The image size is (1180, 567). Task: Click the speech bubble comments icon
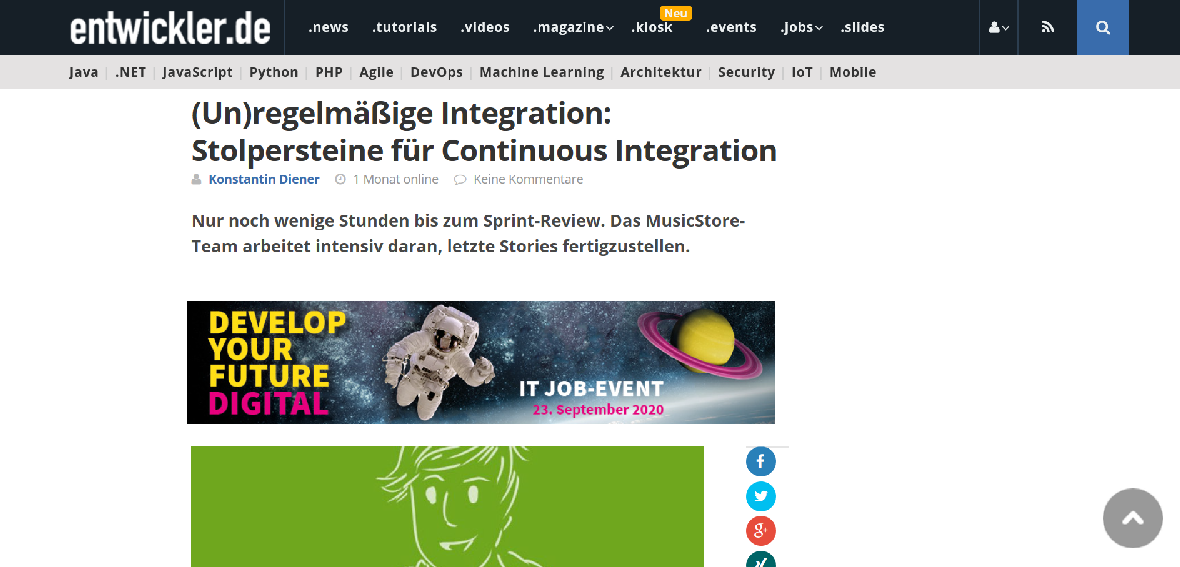(x=460, y=179)
